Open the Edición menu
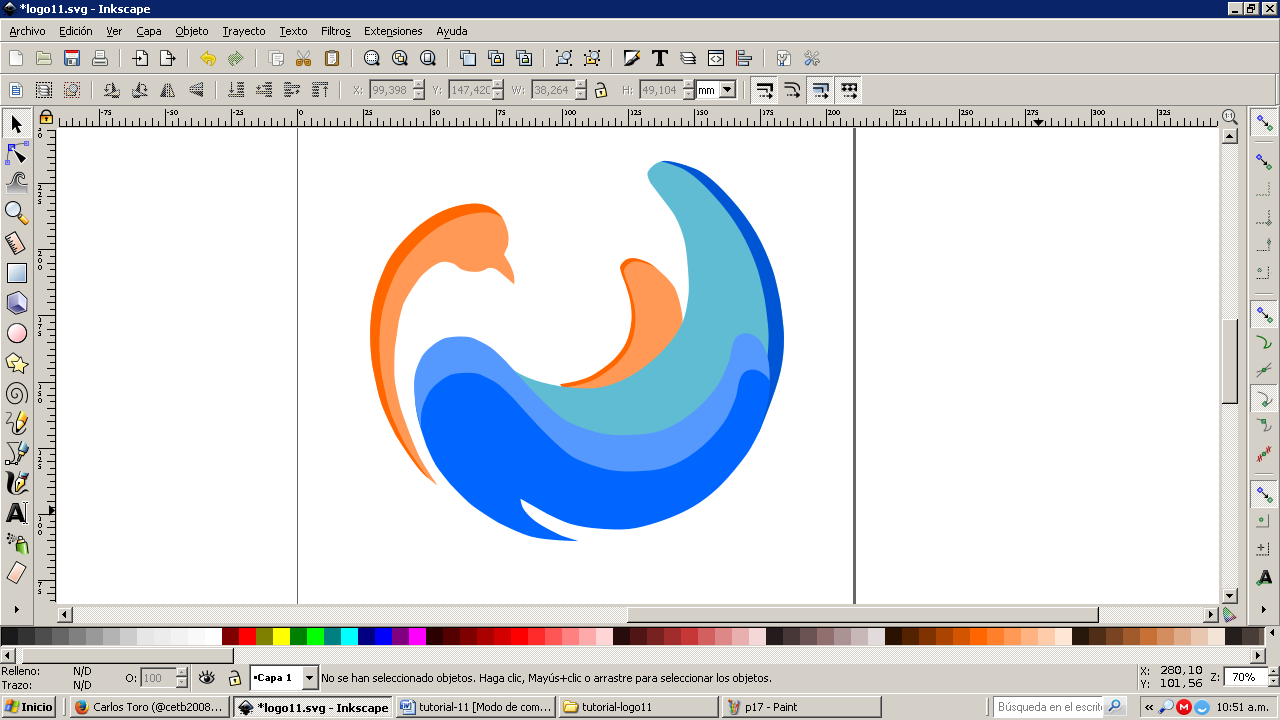Image resolution: width=1280 pixels, height=720 pixels. point(76,31)
